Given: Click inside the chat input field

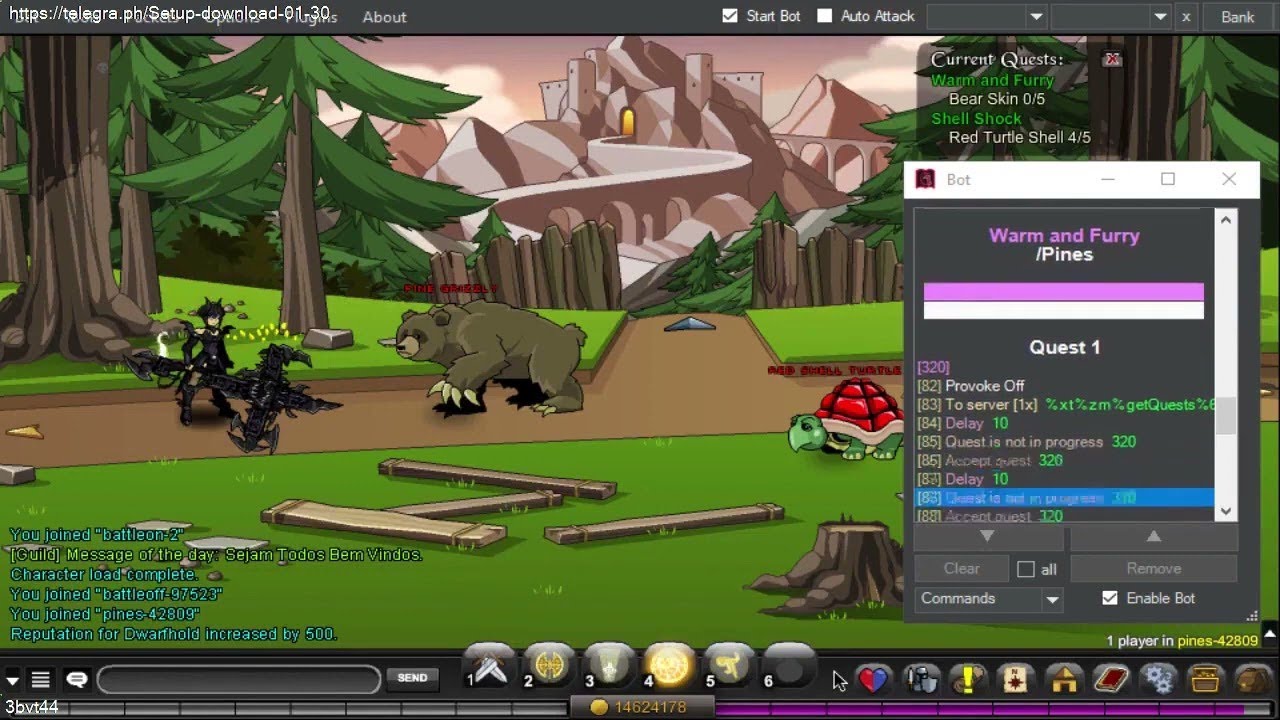Looking at the screenshot, I should (x=239, y=679).
